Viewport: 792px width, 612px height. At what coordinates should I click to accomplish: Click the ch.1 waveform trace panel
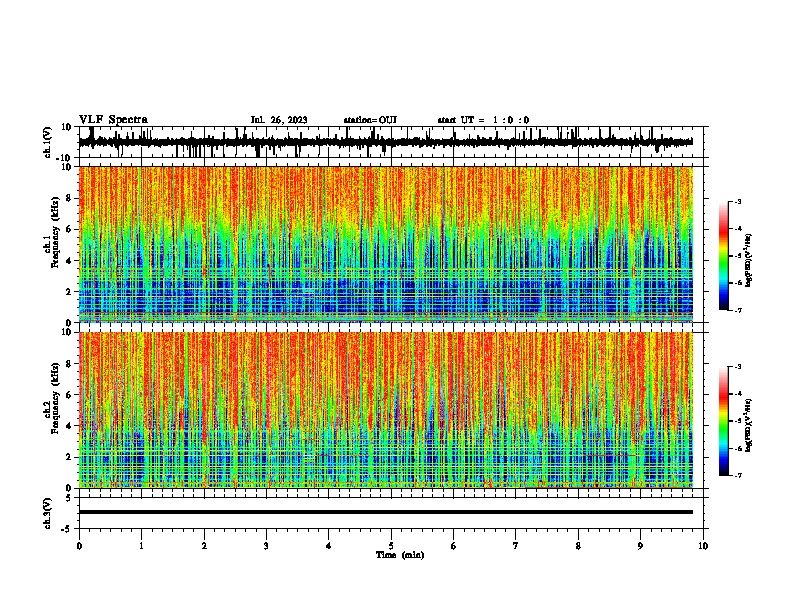pos(390,142)
